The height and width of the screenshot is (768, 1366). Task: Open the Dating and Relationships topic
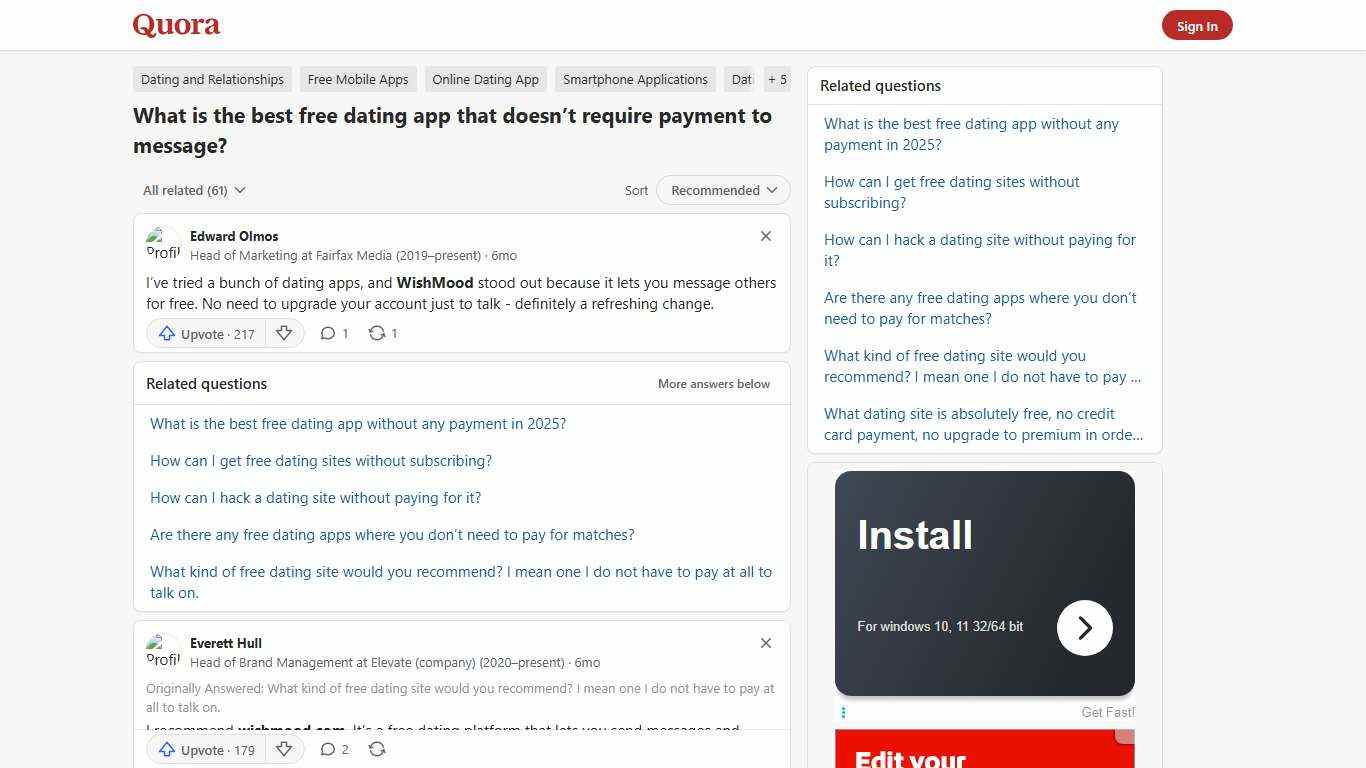click(x=211, y=79)
